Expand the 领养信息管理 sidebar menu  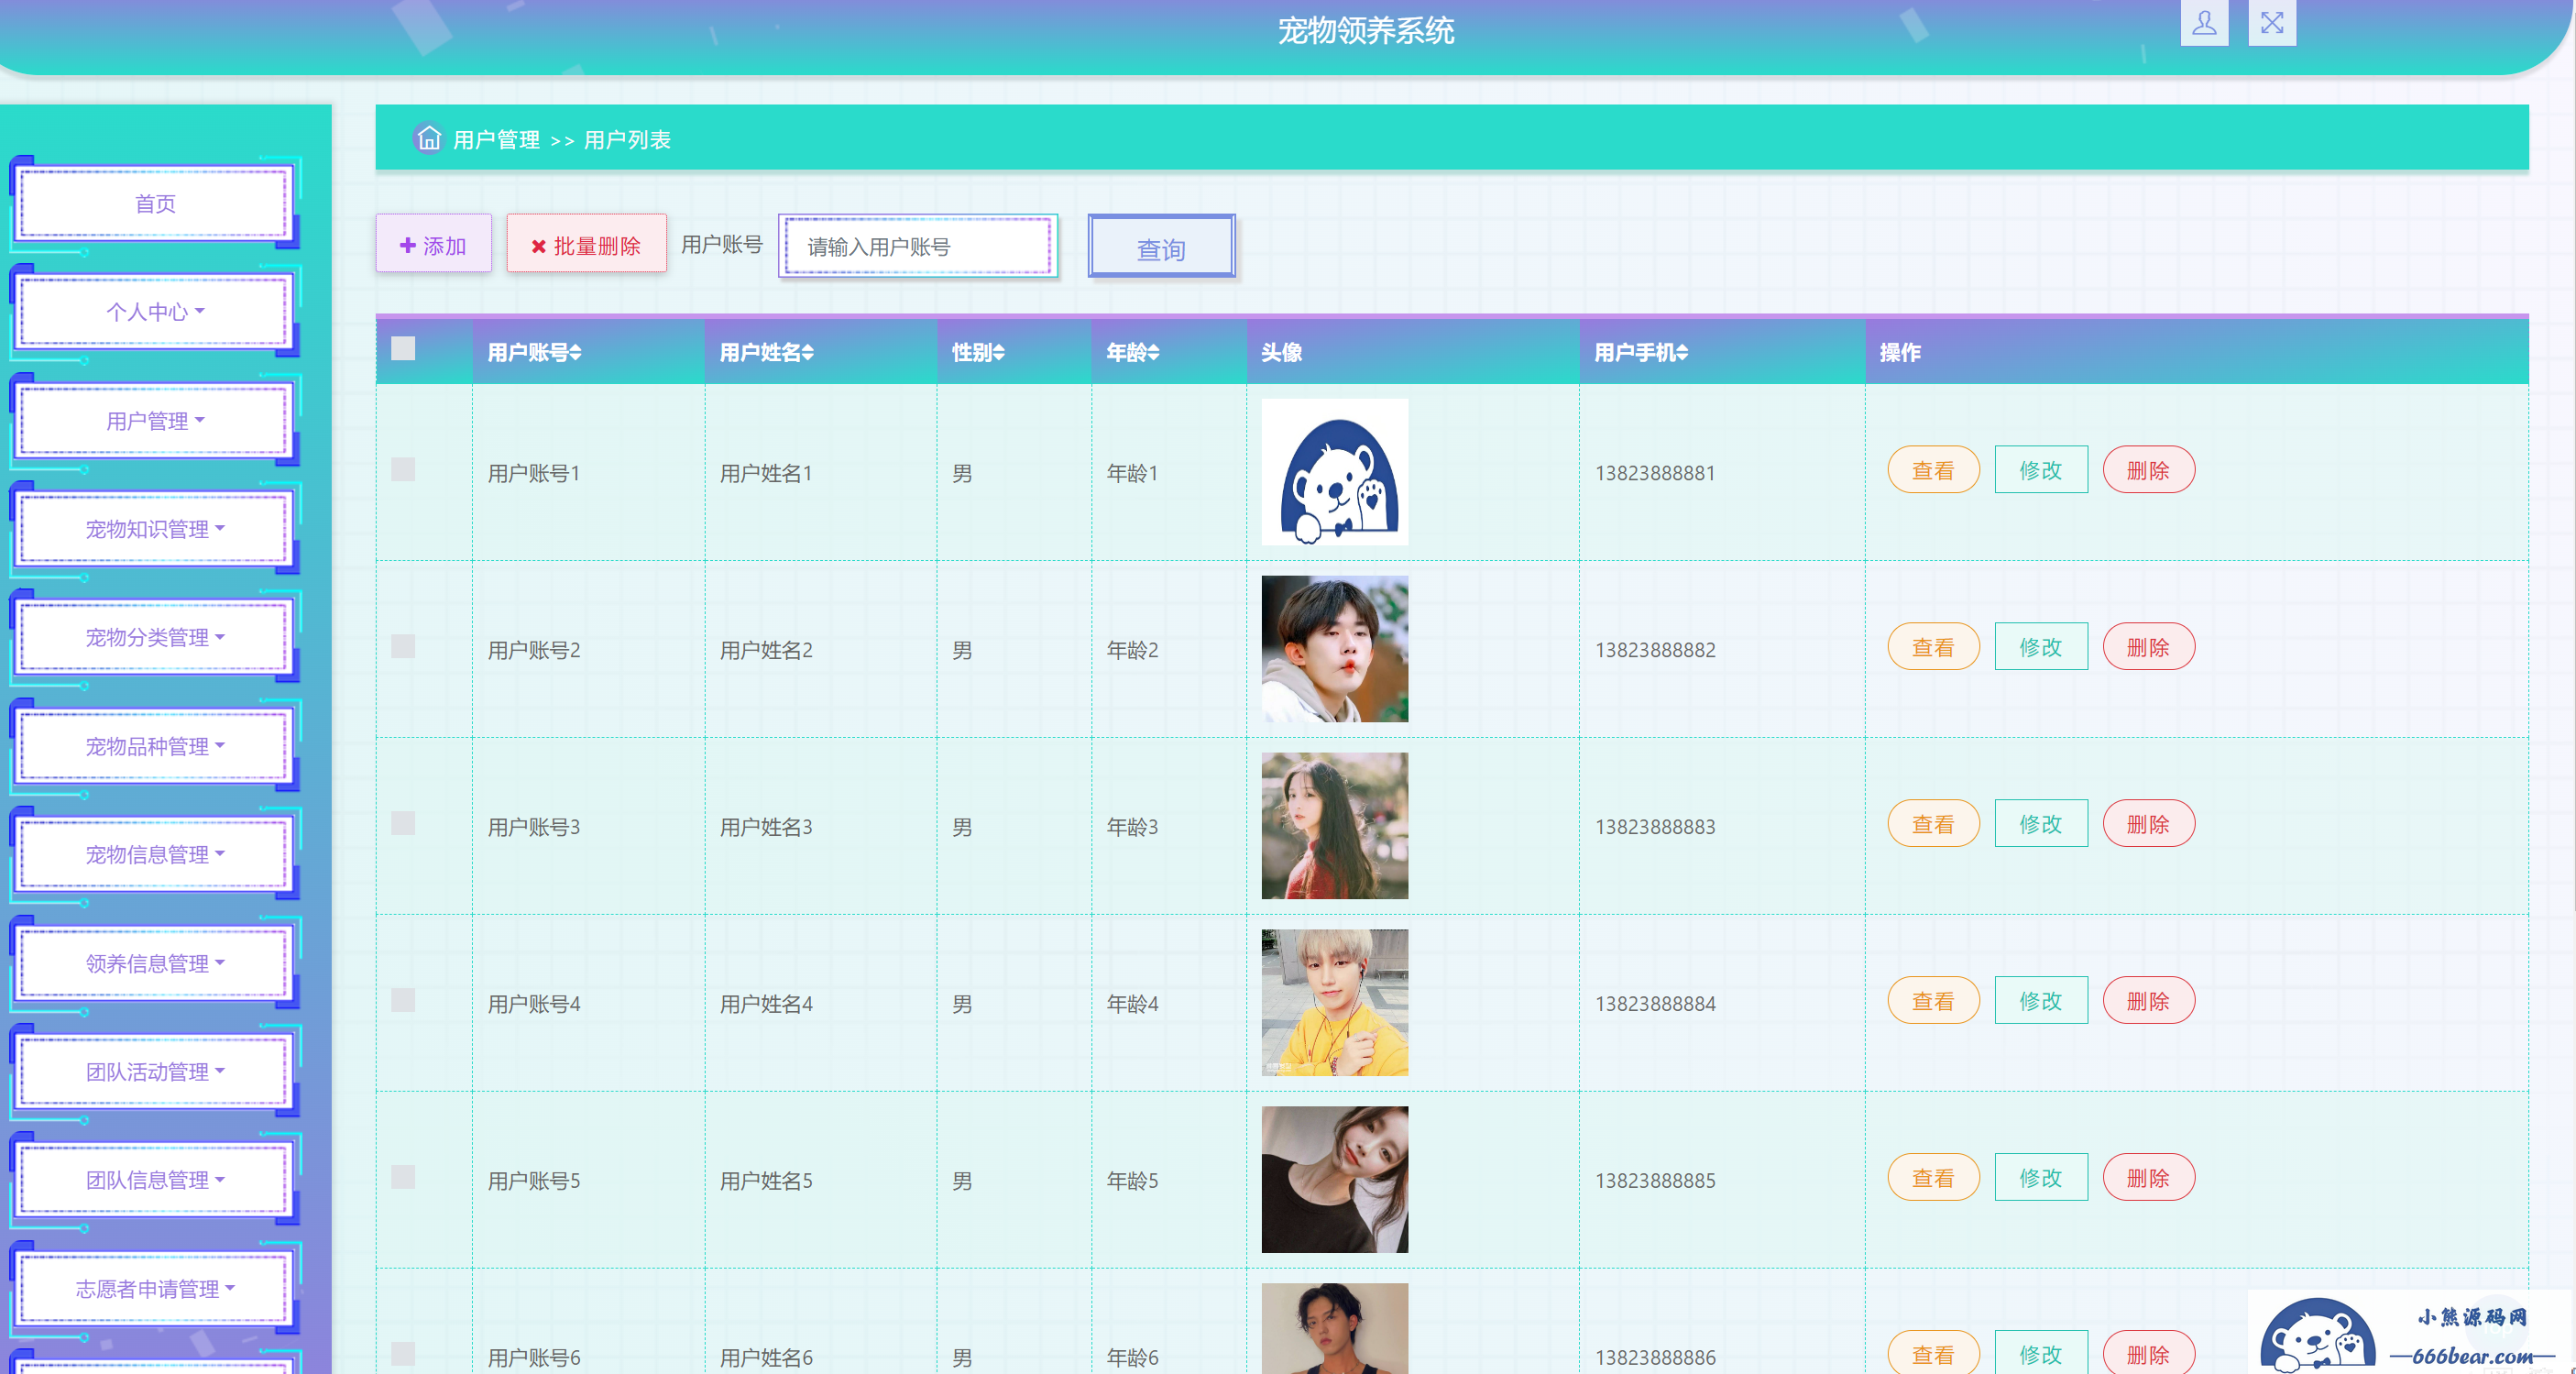[155, 963]
